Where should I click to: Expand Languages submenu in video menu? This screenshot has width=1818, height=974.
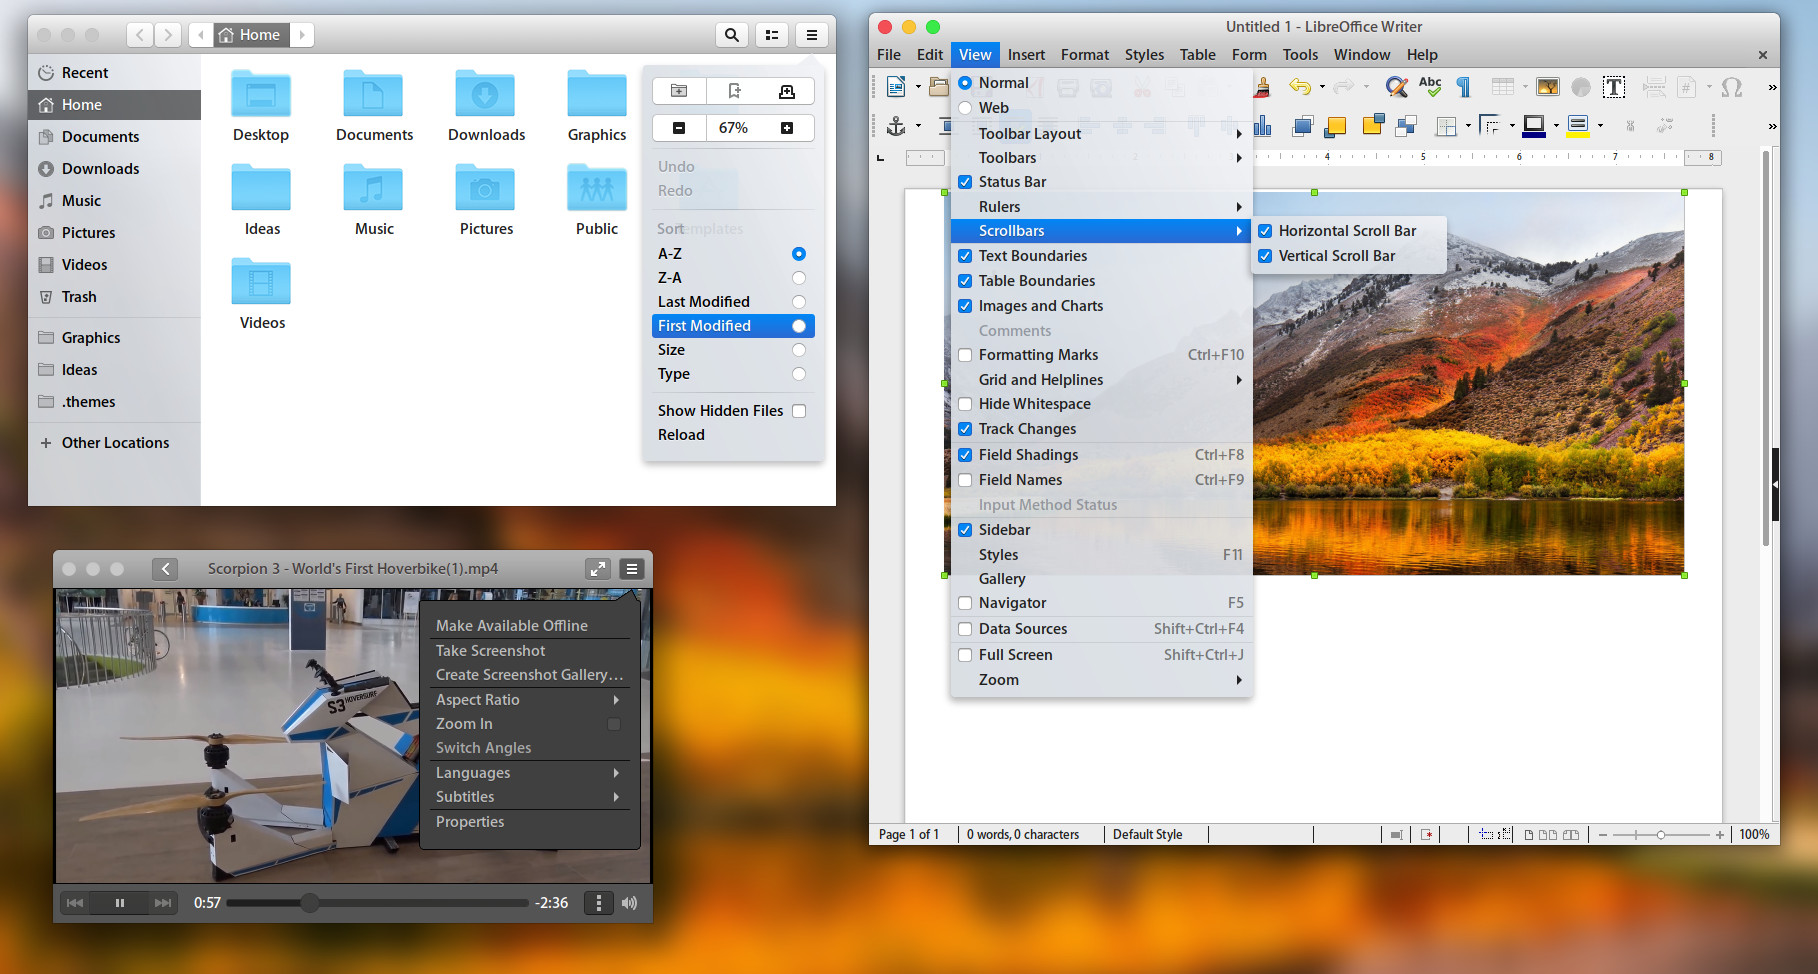coord(529,773)
